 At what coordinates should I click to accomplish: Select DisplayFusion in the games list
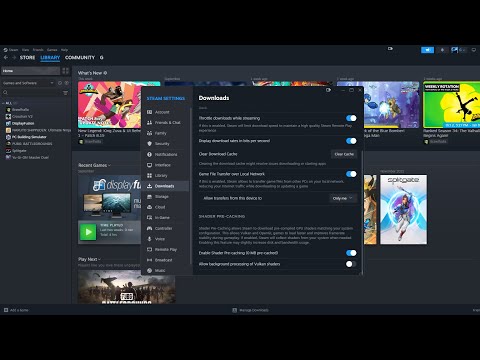tap(23, 123)
